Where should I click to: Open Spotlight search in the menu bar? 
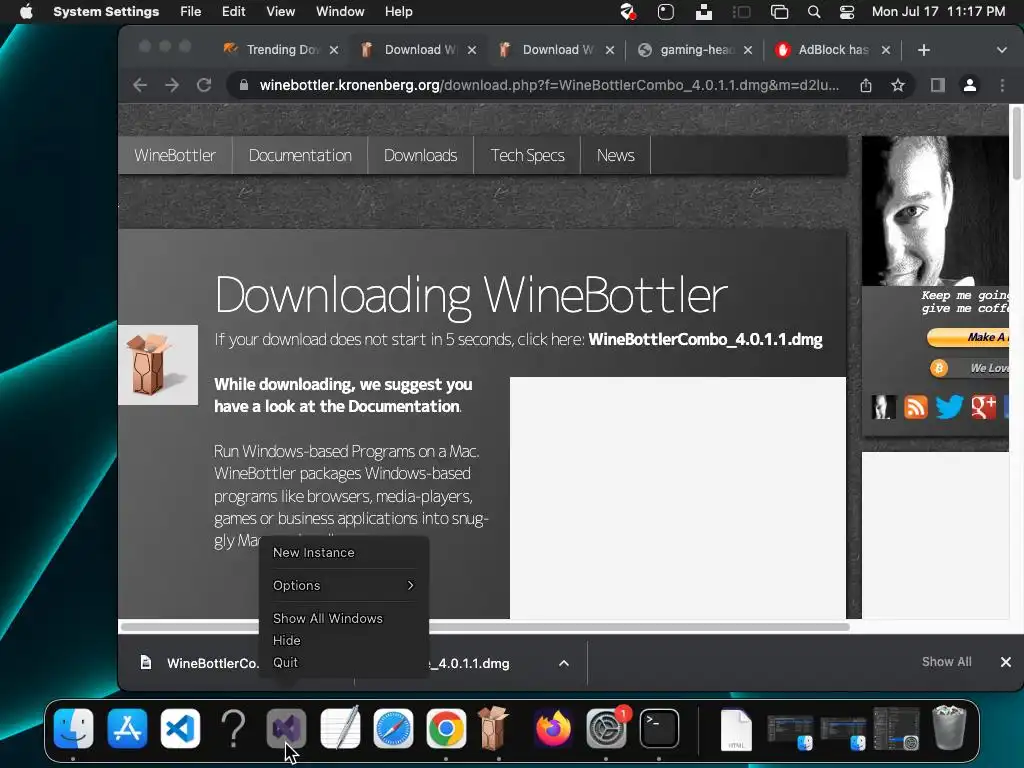(814, 12)
